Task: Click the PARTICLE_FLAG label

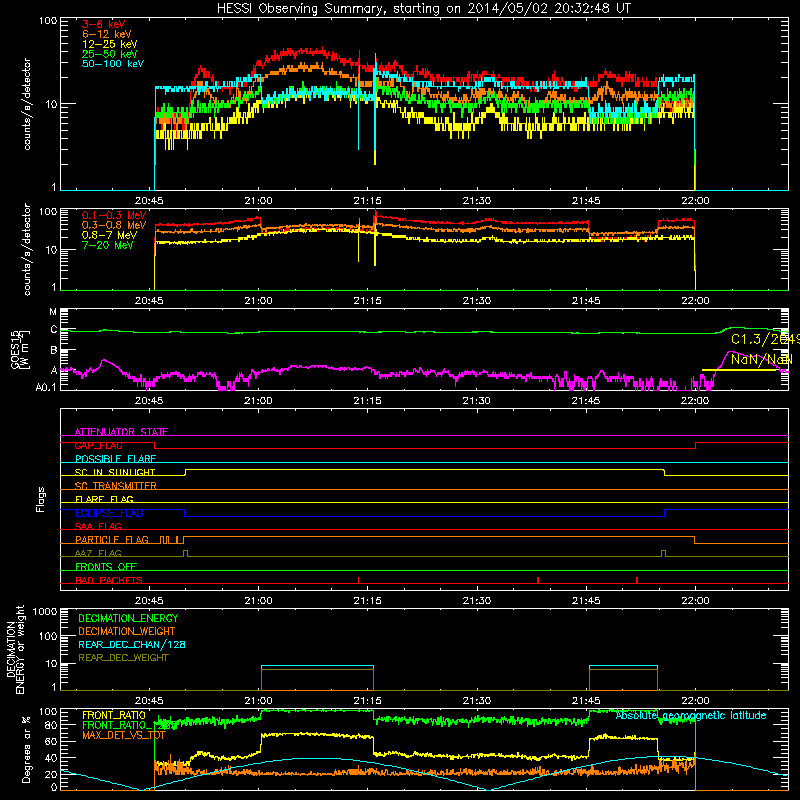Action: click(112, 539)
